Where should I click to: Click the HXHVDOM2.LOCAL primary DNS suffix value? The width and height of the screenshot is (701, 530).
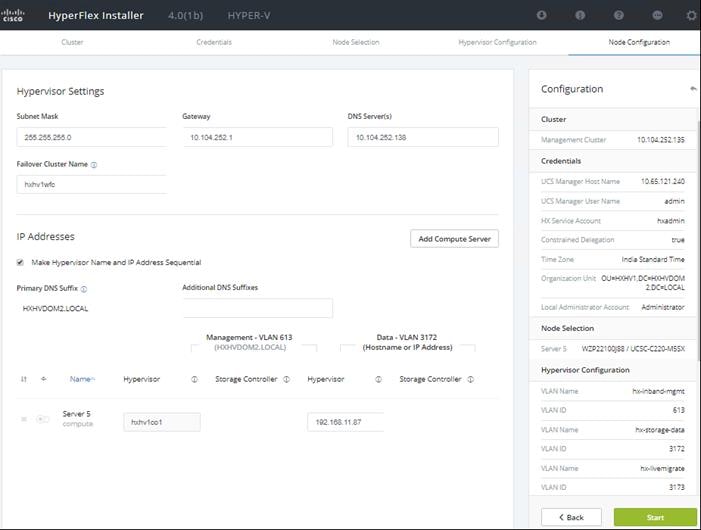[55, 308]
